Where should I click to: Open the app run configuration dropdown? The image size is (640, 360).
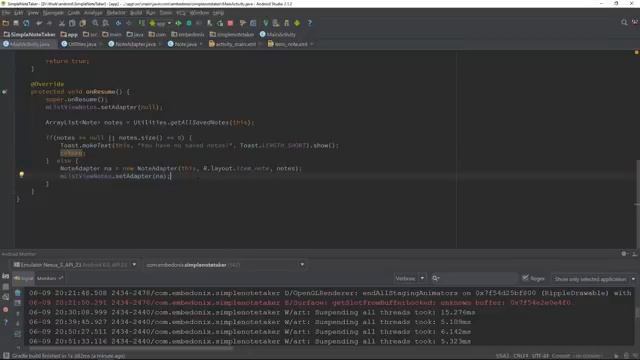click(x=160, y=23)
